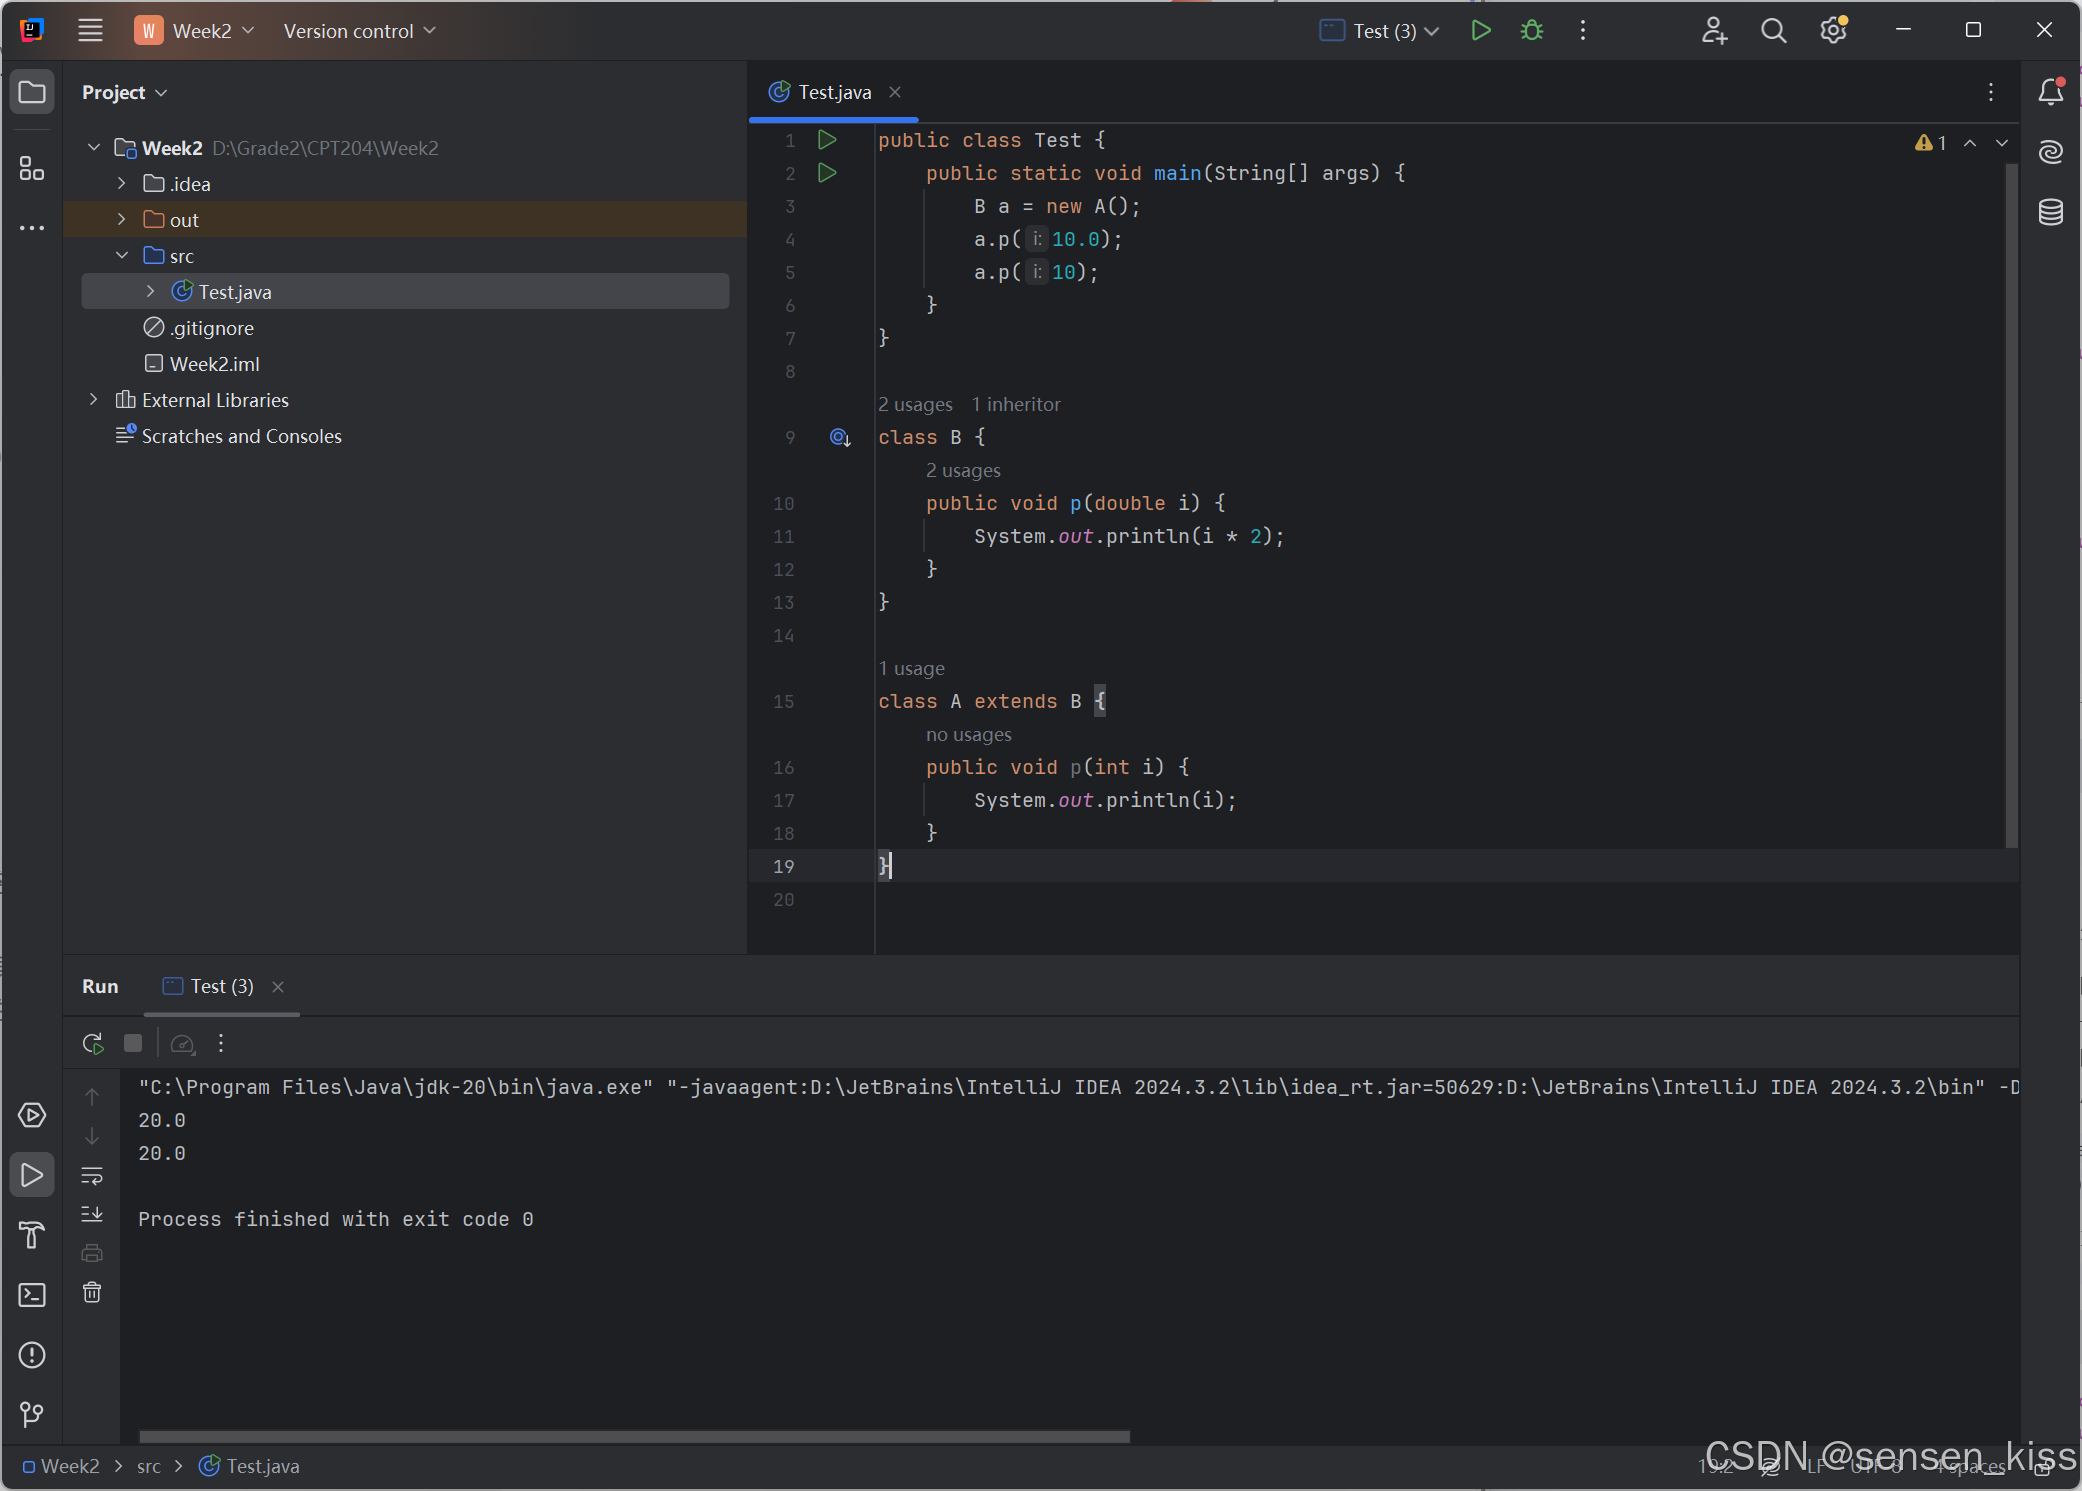Image resolution: width=2082 pixels, height=1491 pixels.
Task: Open the warning indicator showing 1 problem
Action: 1930,143
